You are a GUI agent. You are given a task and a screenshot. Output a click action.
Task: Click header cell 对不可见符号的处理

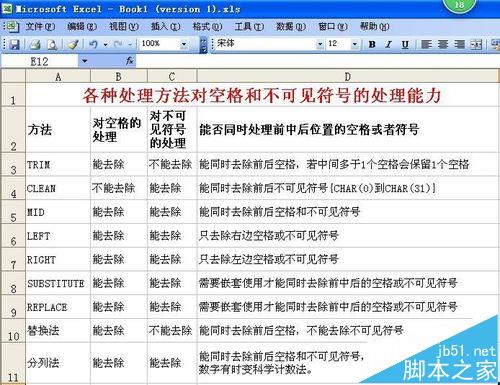(x=172, y=130)
